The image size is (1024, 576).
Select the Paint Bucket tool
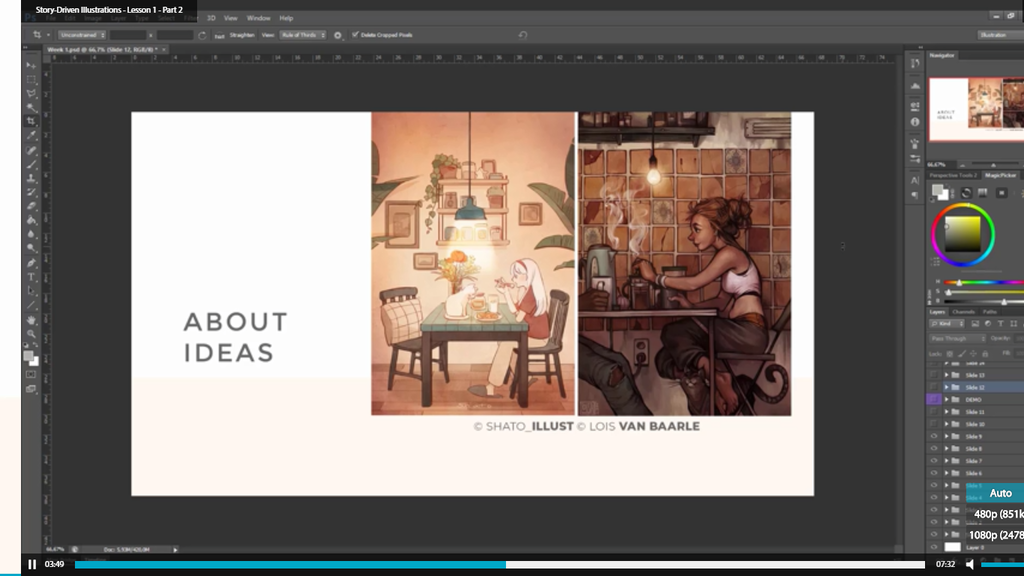coord(31,220)
